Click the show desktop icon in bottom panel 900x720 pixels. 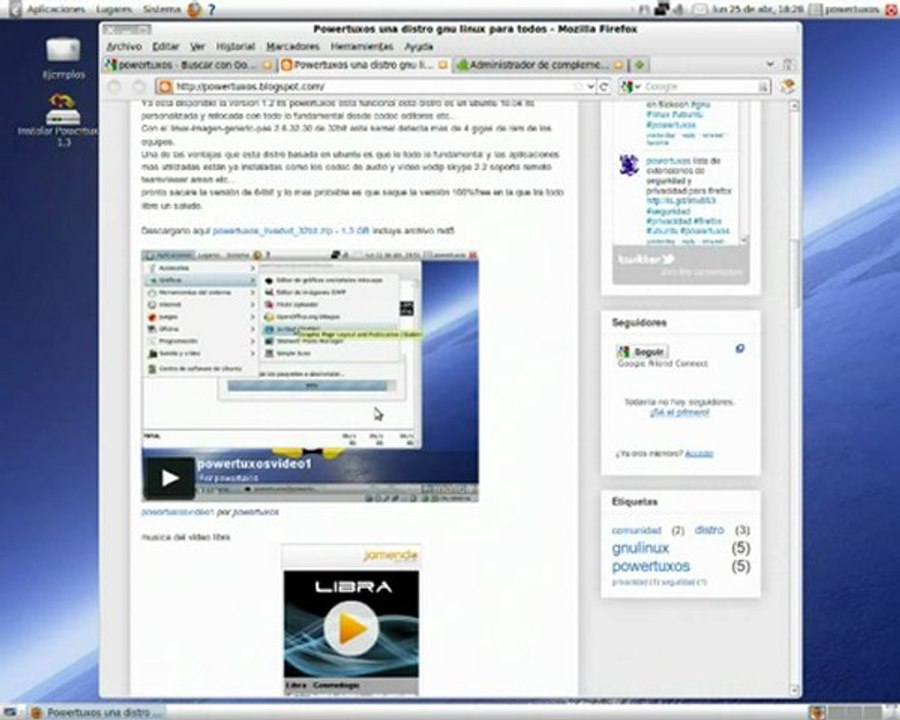[x=9, y=713]
